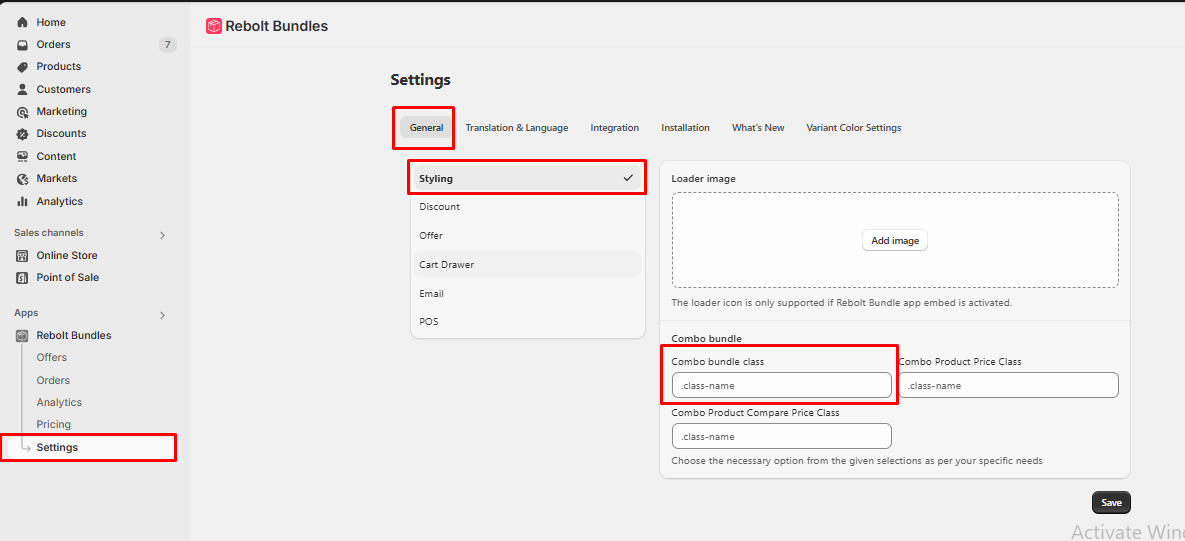Screen dimensions: 1185x541
Task: Select Email in the settings list
Action: pos(527,293)
